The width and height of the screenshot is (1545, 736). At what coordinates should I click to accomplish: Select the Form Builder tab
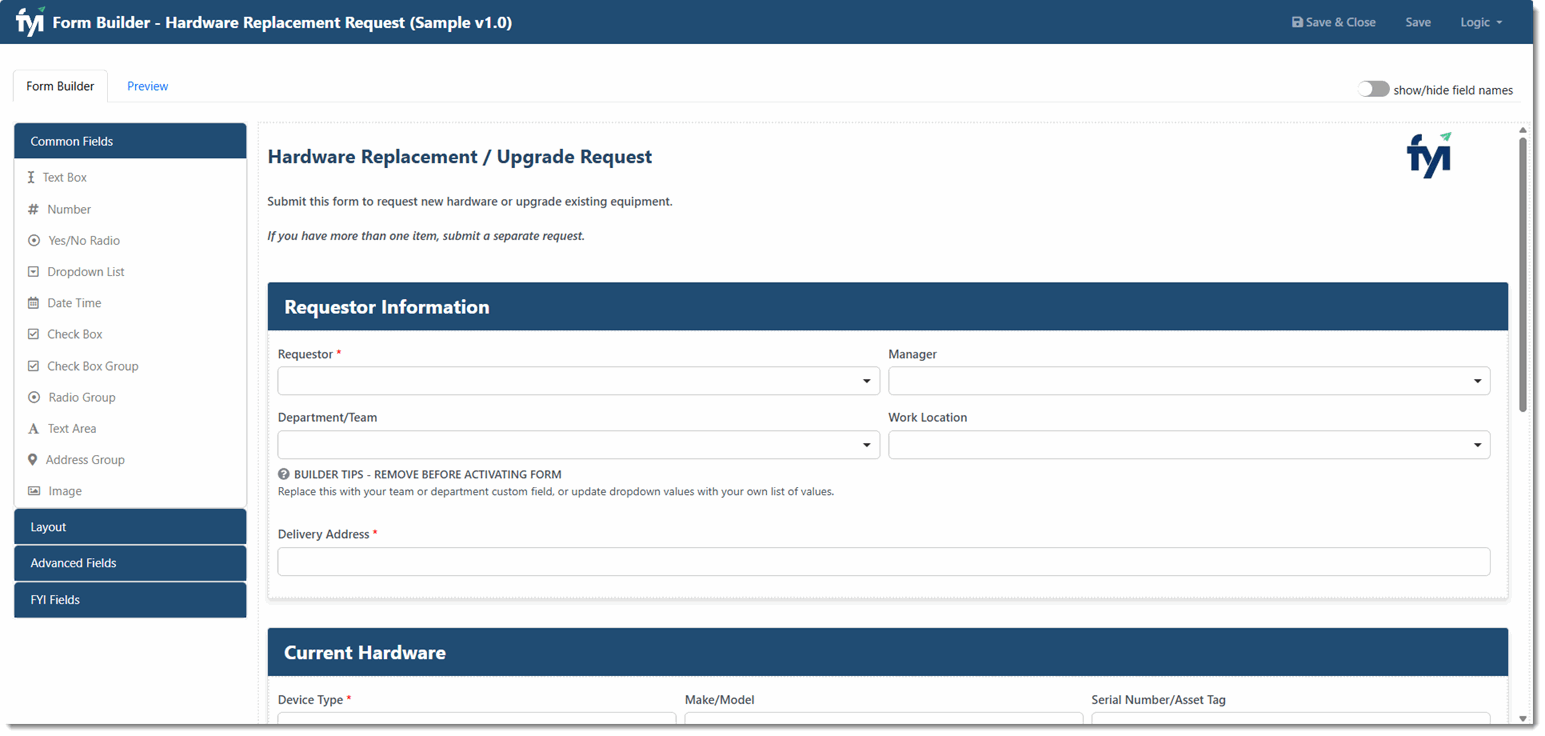click(x=60, y=86)
